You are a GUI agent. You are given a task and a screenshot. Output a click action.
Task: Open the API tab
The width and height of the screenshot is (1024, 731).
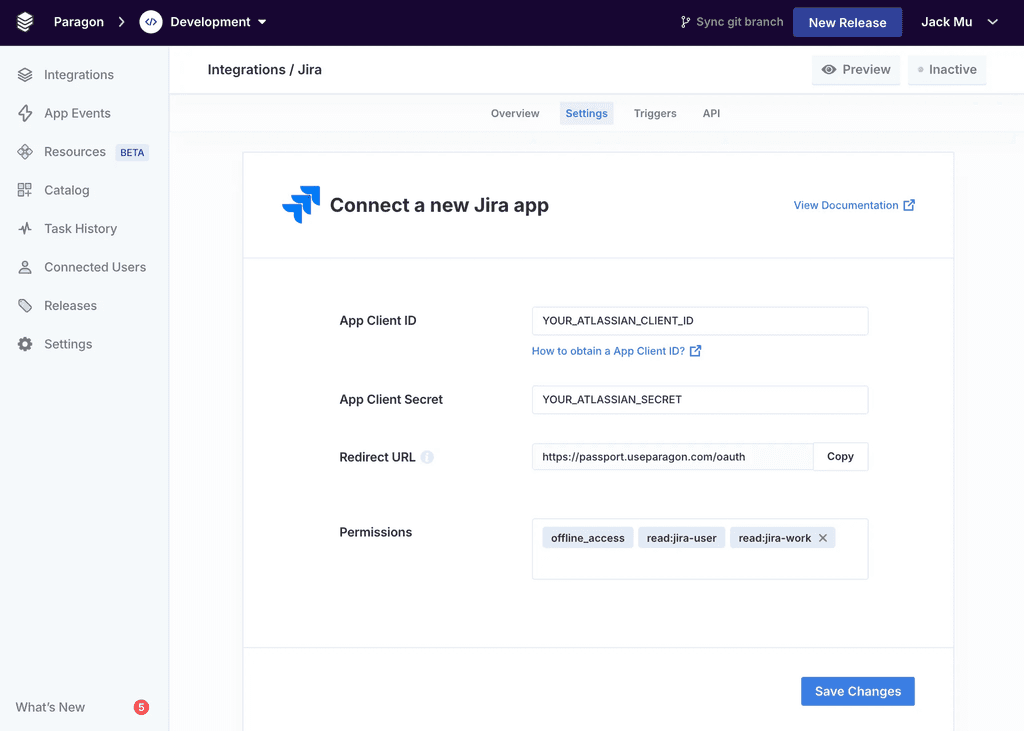click(711, 113)
